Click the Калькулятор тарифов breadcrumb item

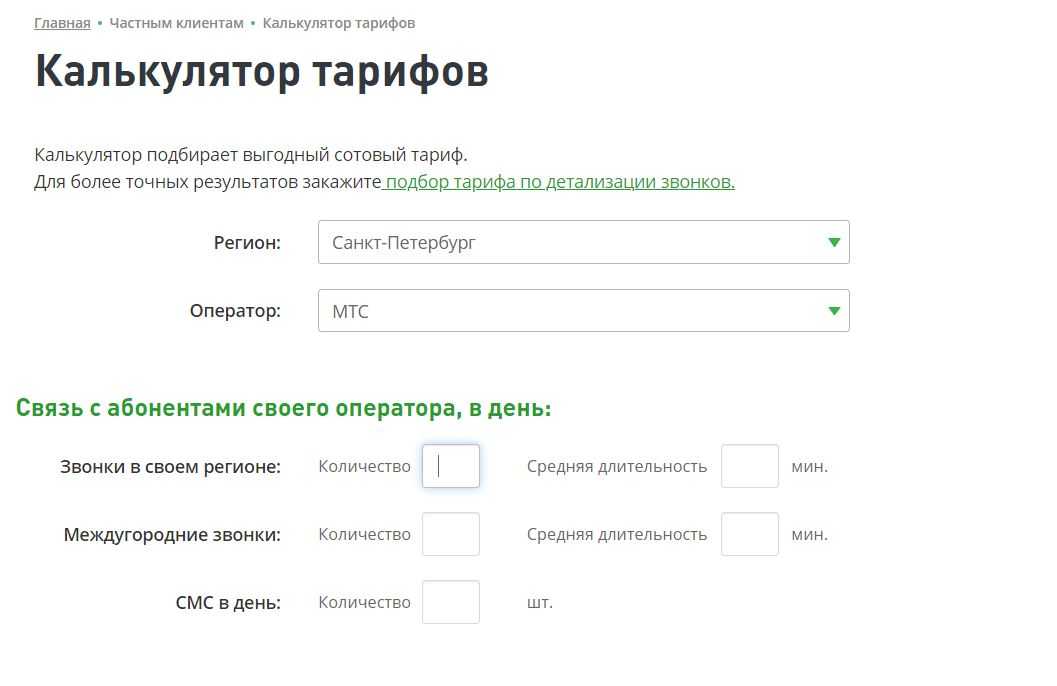coord(338,23)
